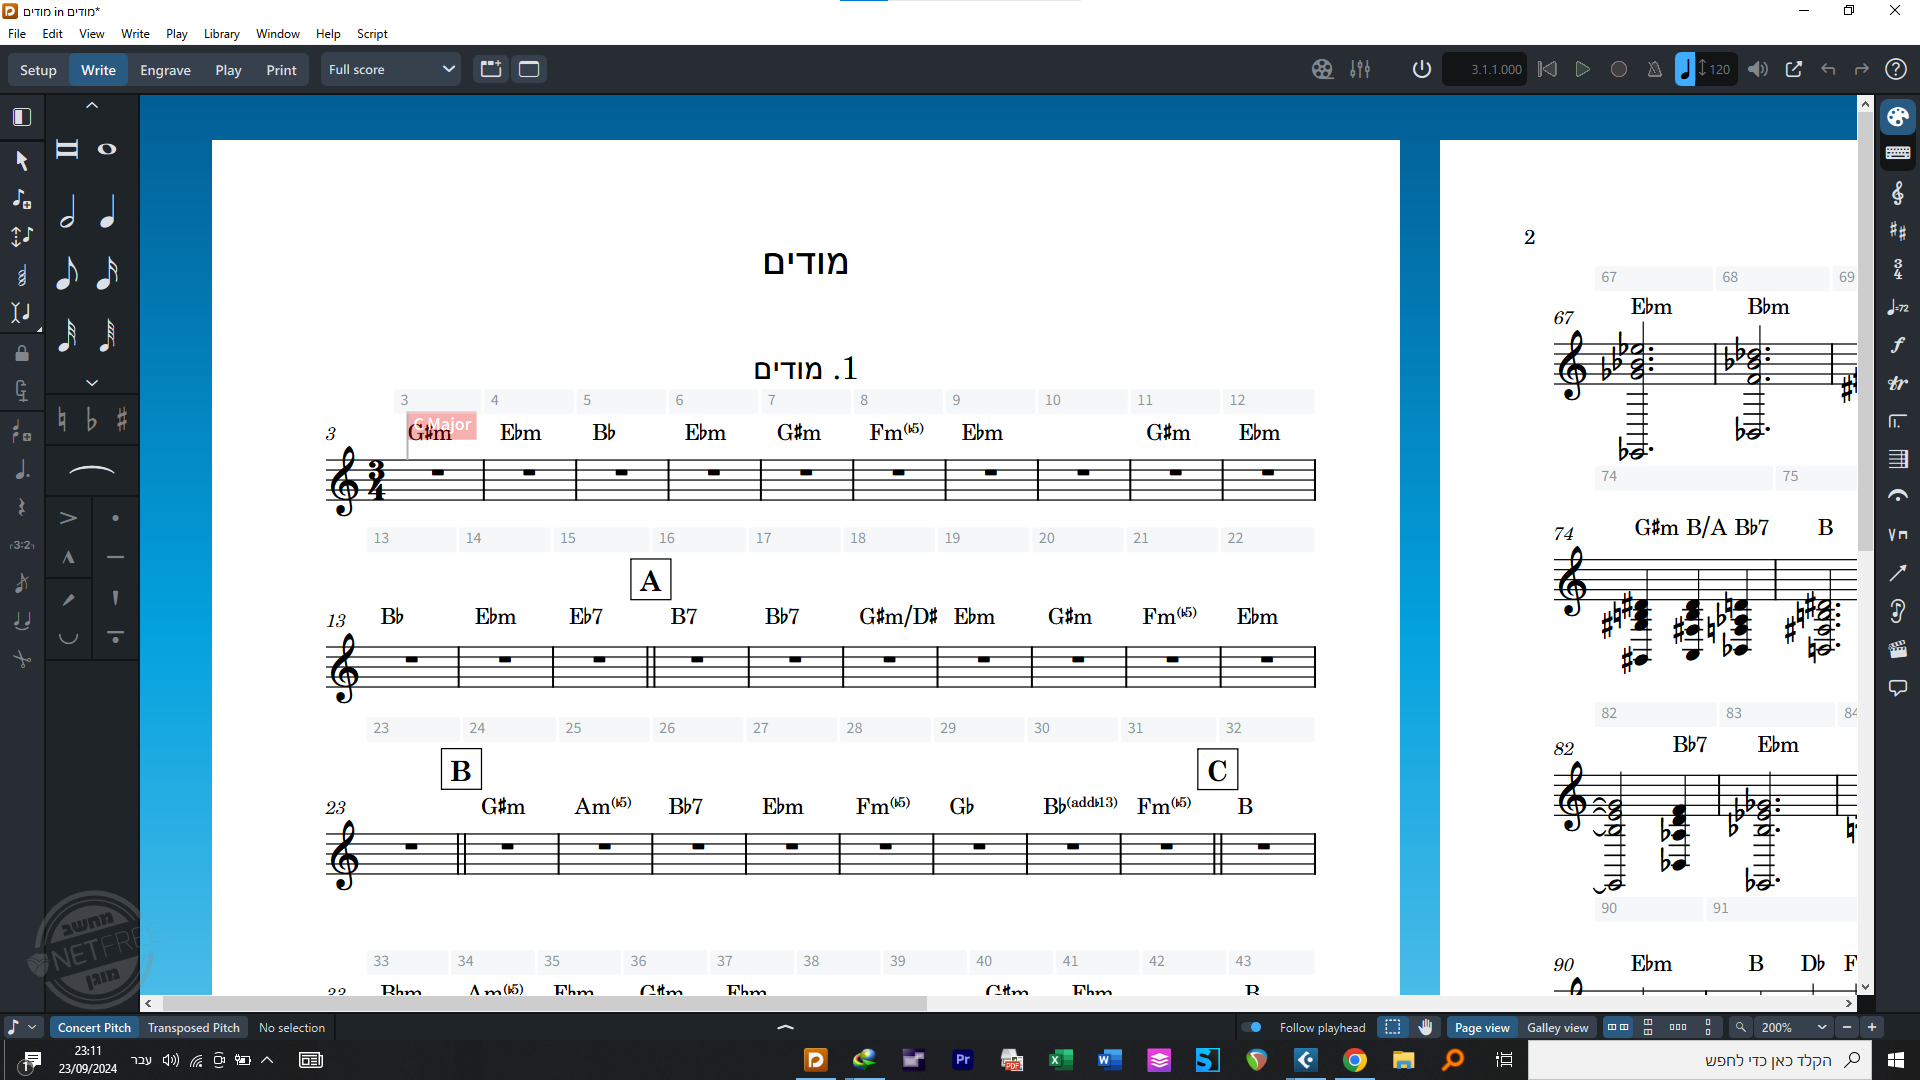Open the Write menu tab
The image size is (1920, 1080).
135,33
